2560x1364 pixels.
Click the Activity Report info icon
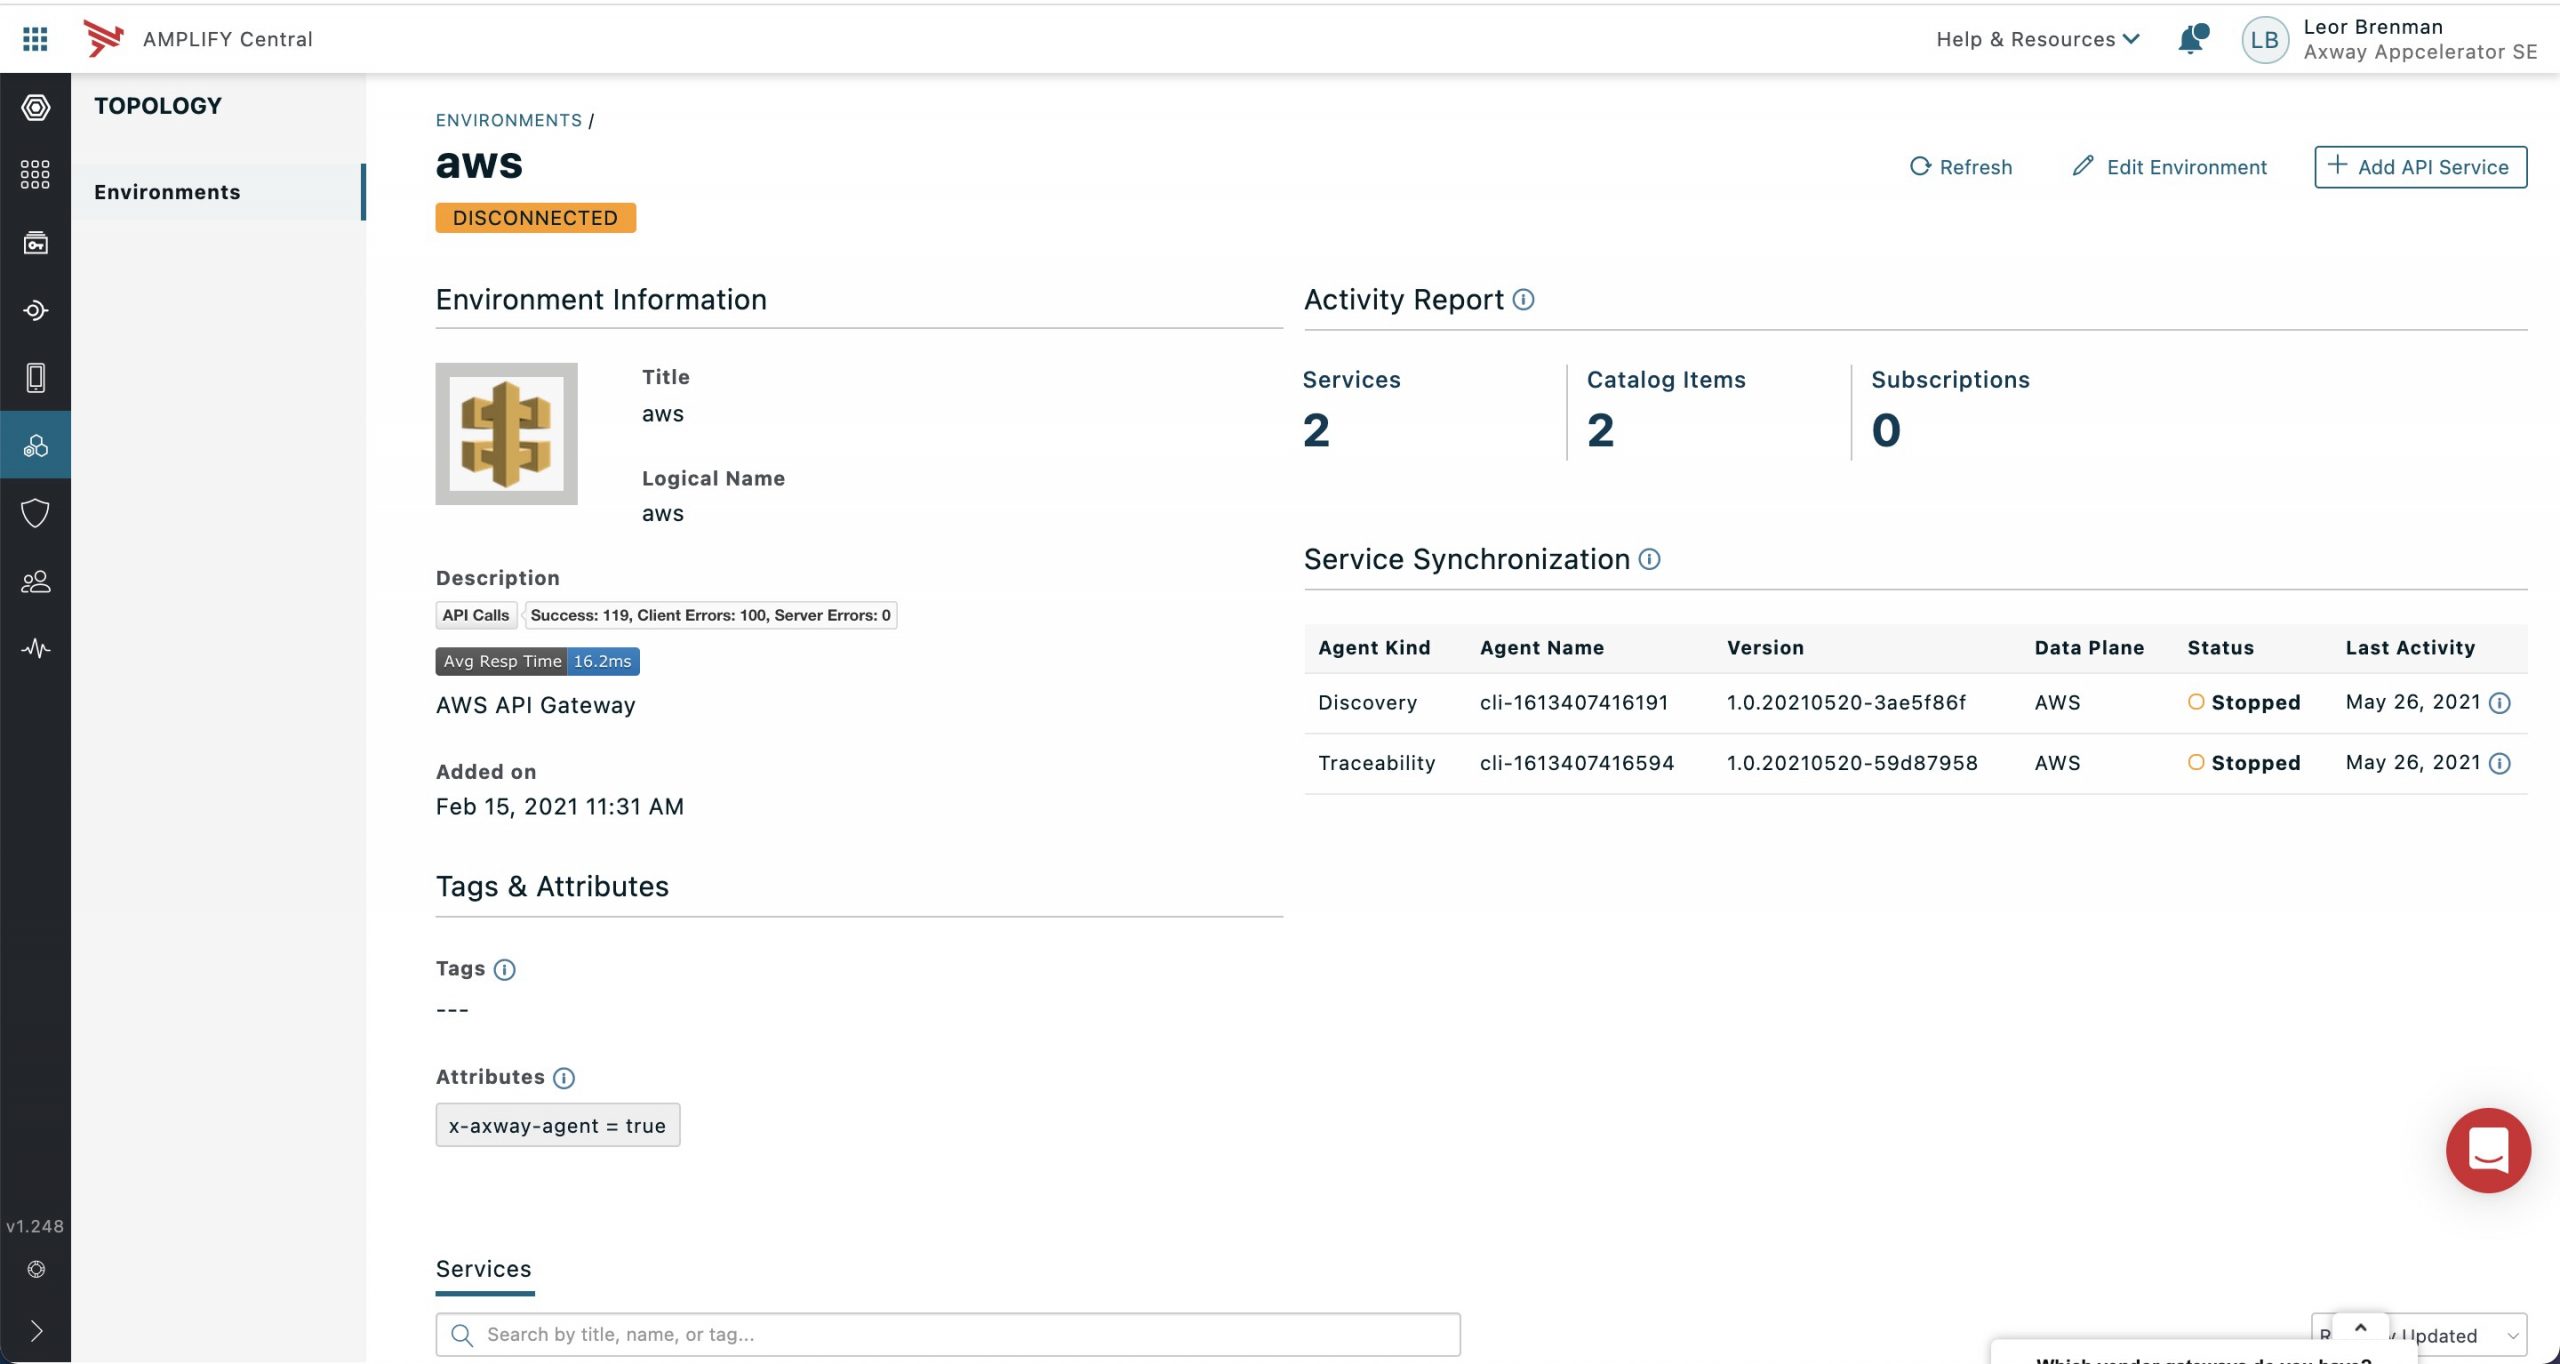click(1523, 299)
